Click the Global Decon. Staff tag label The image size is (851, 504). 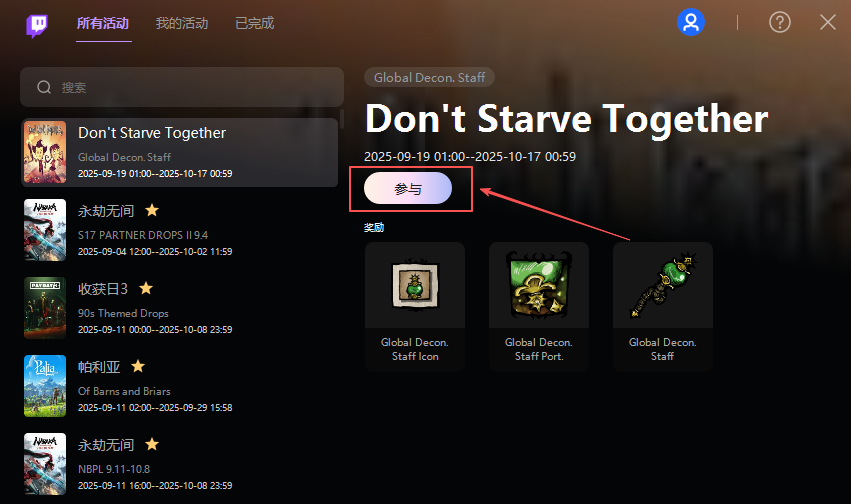click(429, 78)
